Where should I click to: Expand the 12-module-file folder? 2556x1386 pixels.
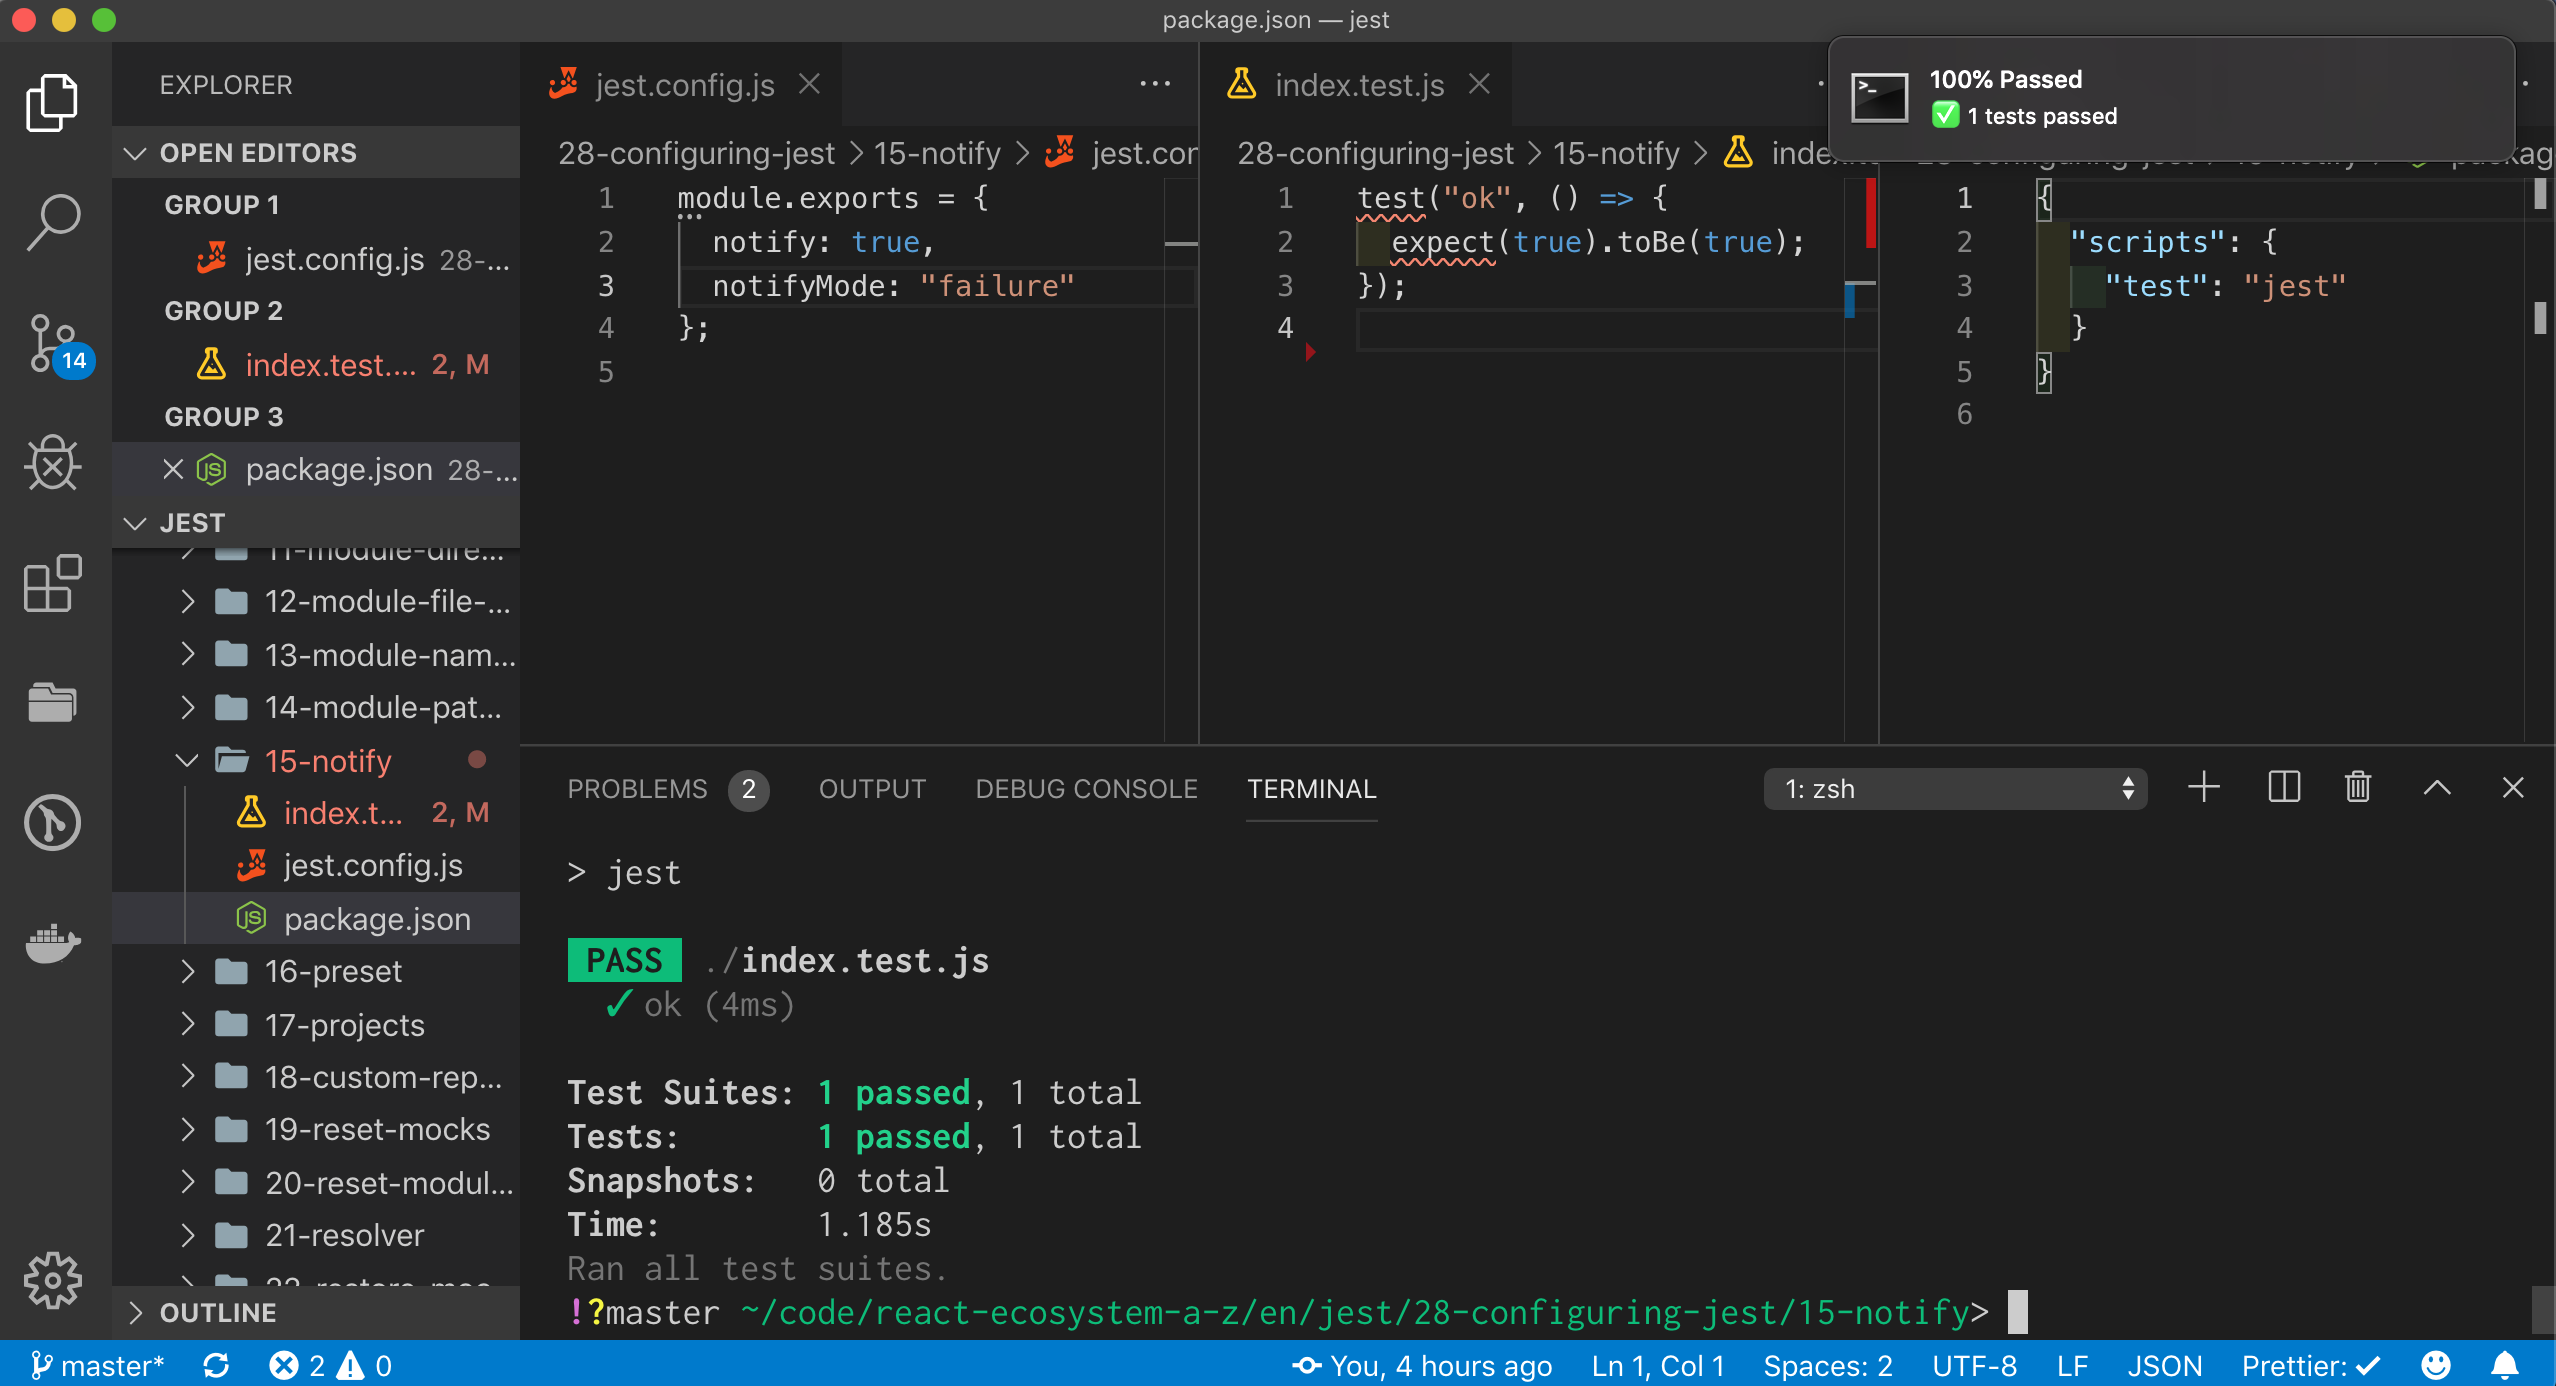tap(316, 601)
